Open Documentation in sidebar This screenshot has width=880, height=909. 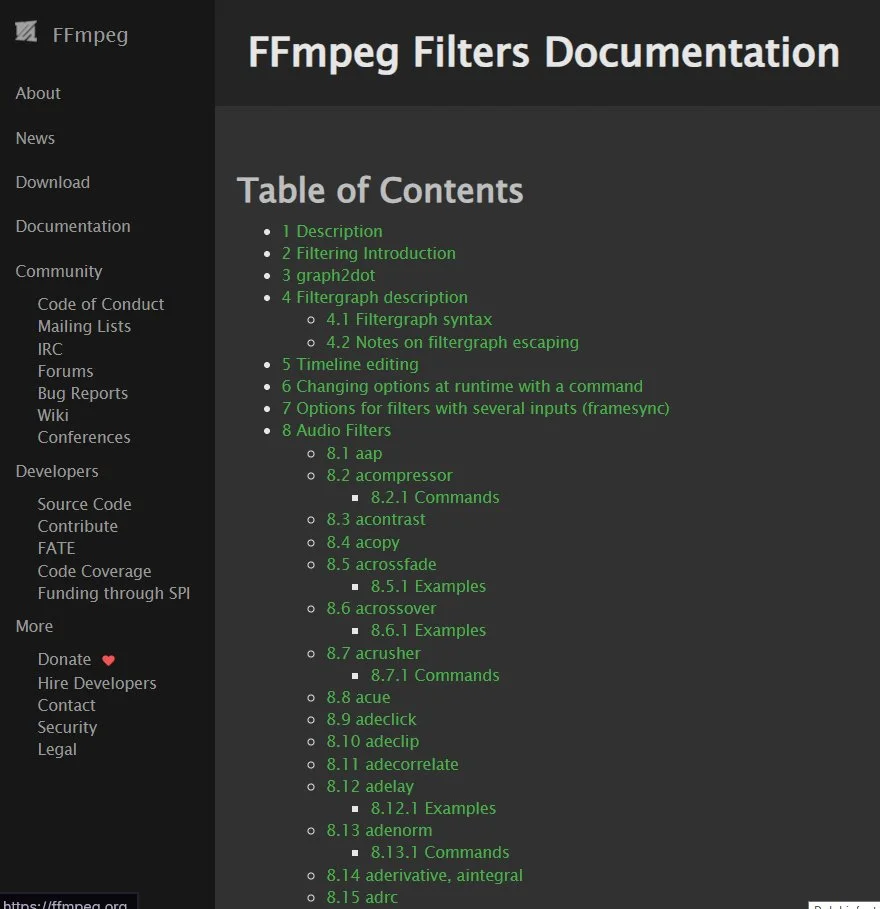(x=73, y=226)
